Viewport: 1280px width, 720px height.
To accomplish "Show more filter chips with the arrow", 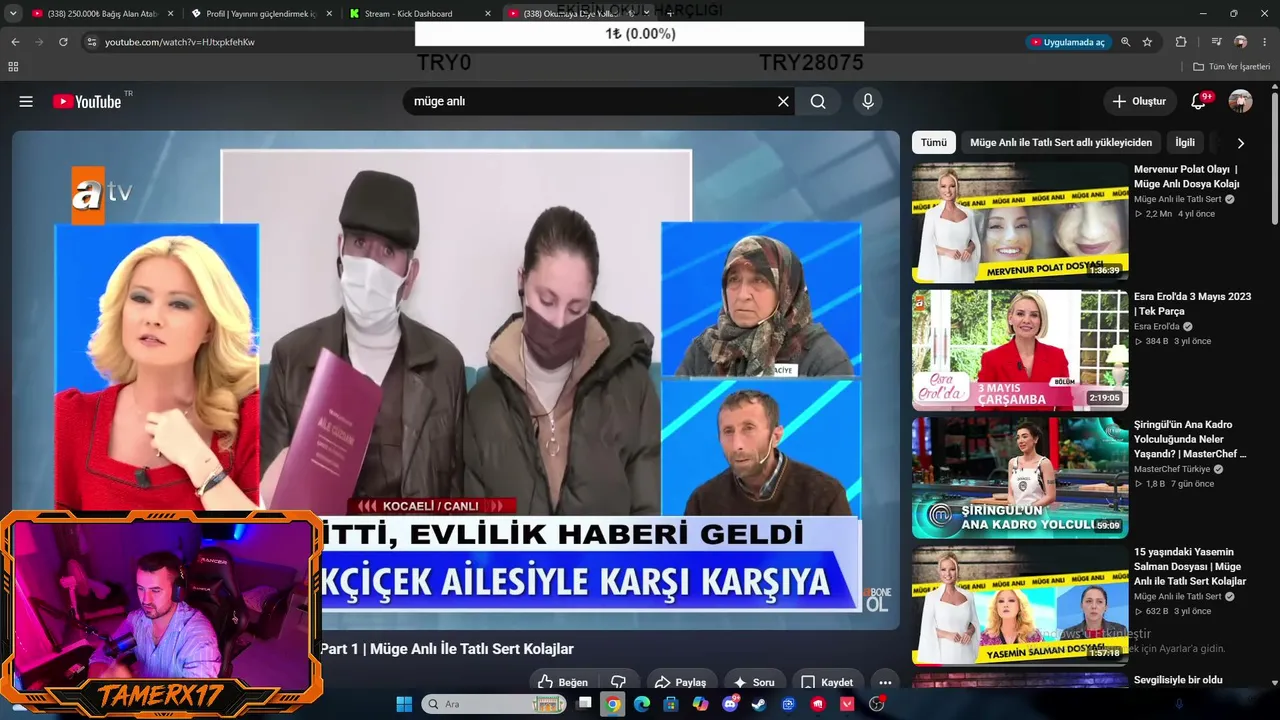I will (1240, 143).
